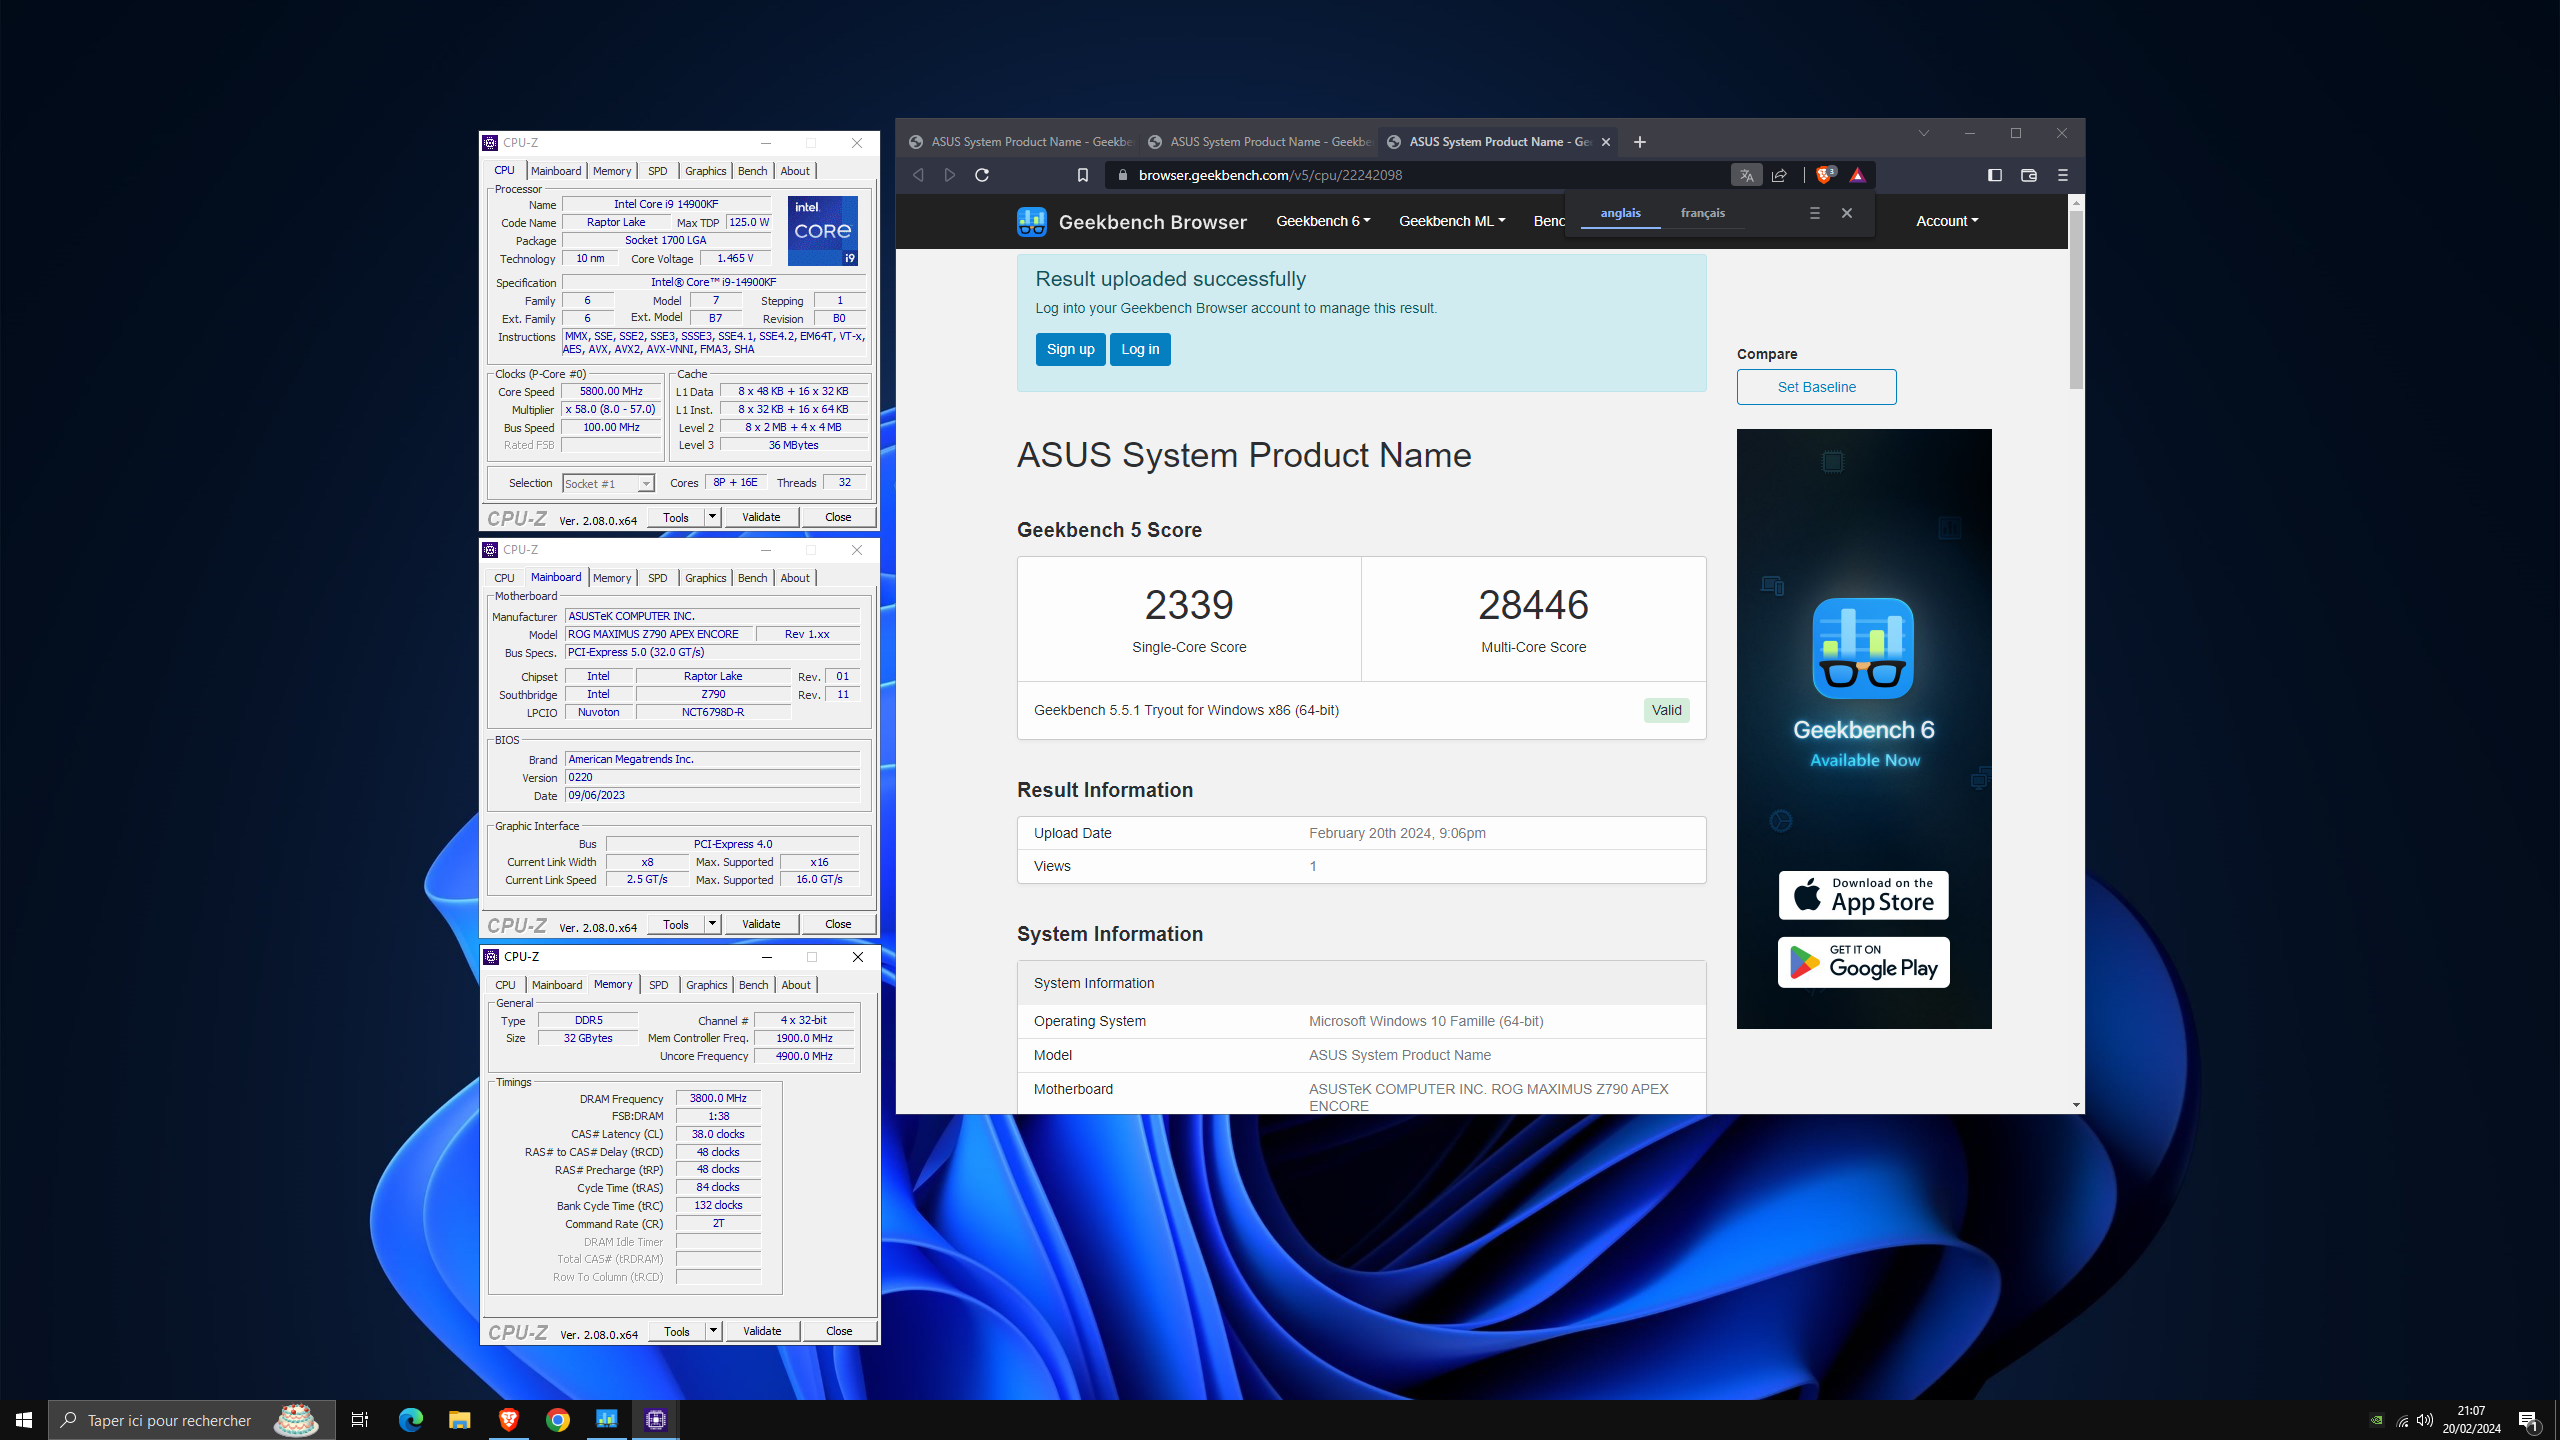Click the browser back arrow

[x=918, y=175]
